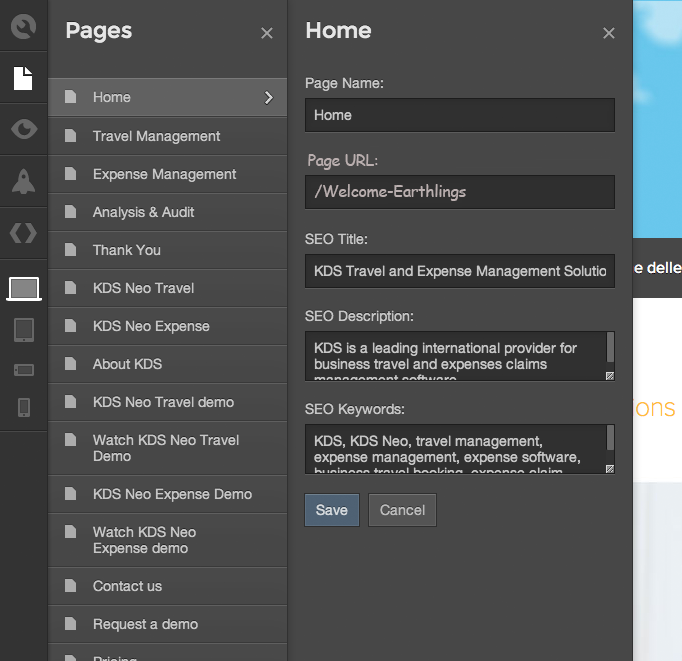Open the code brackets icon
The height and width of the screenshot is (661, 682).
23,233
